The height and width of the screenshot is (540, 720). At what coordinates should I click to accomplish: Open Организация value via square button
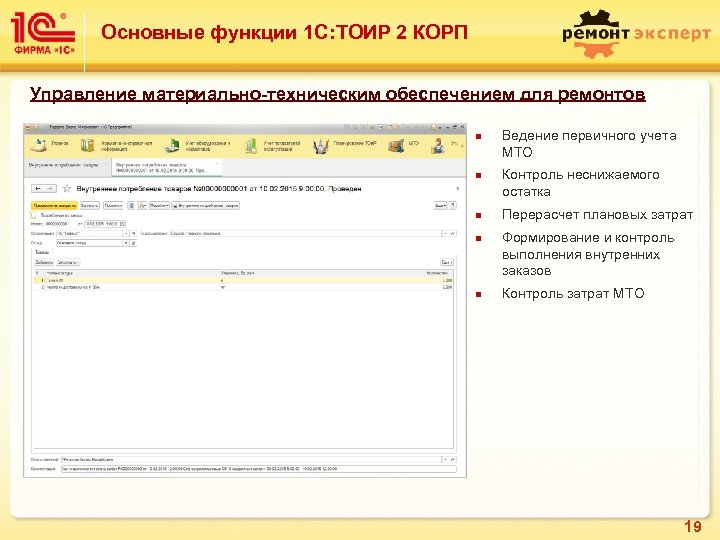[x=134, y=233]
